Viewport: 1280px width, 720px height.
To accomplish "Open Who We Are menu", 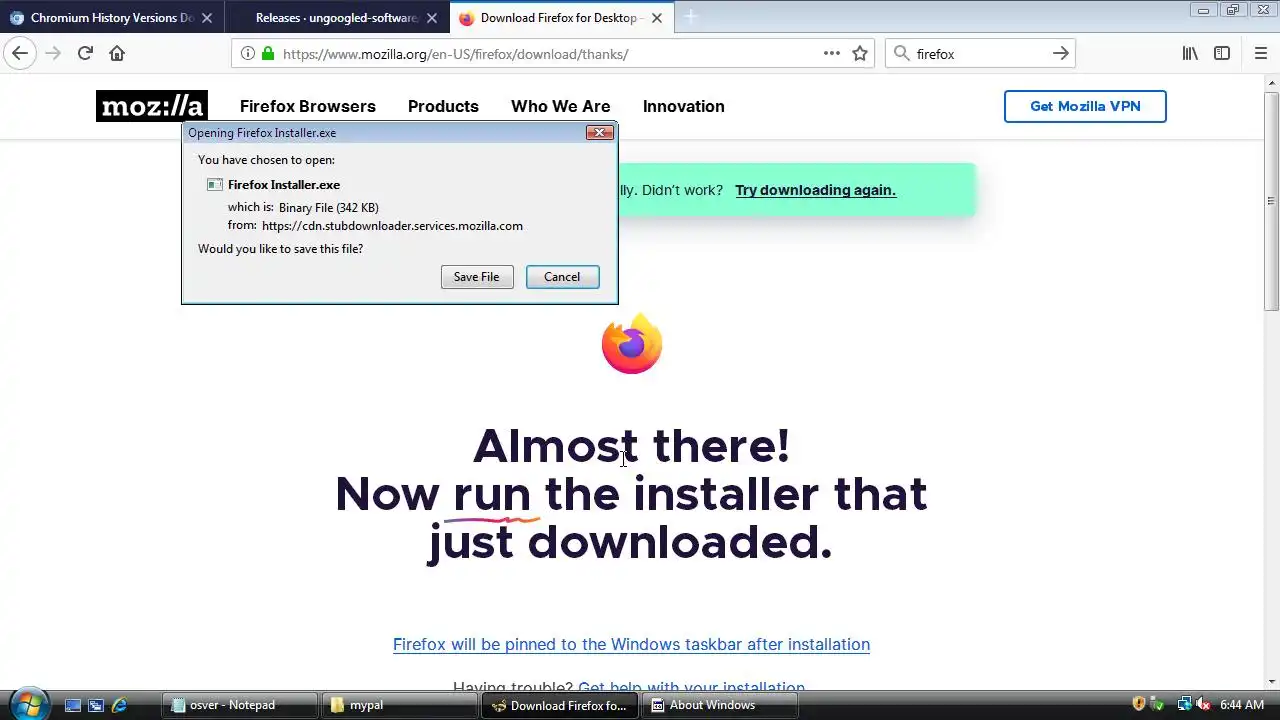I will (x=560, y=106).
